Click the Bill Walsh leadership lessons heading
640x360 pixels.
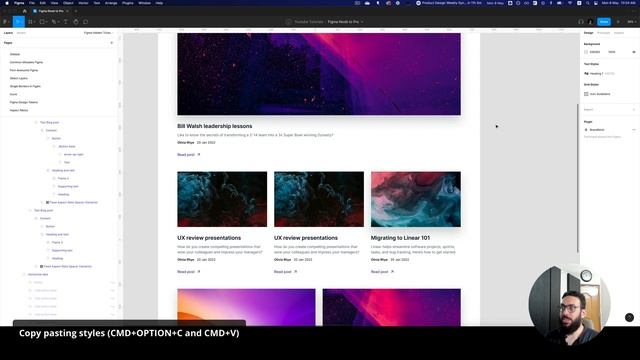[215, 126]
